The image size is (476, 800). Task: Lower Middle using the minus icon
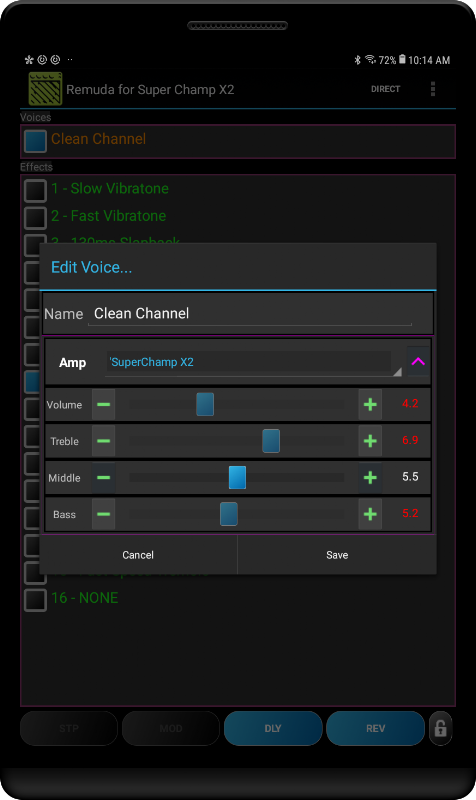point(104,478)
